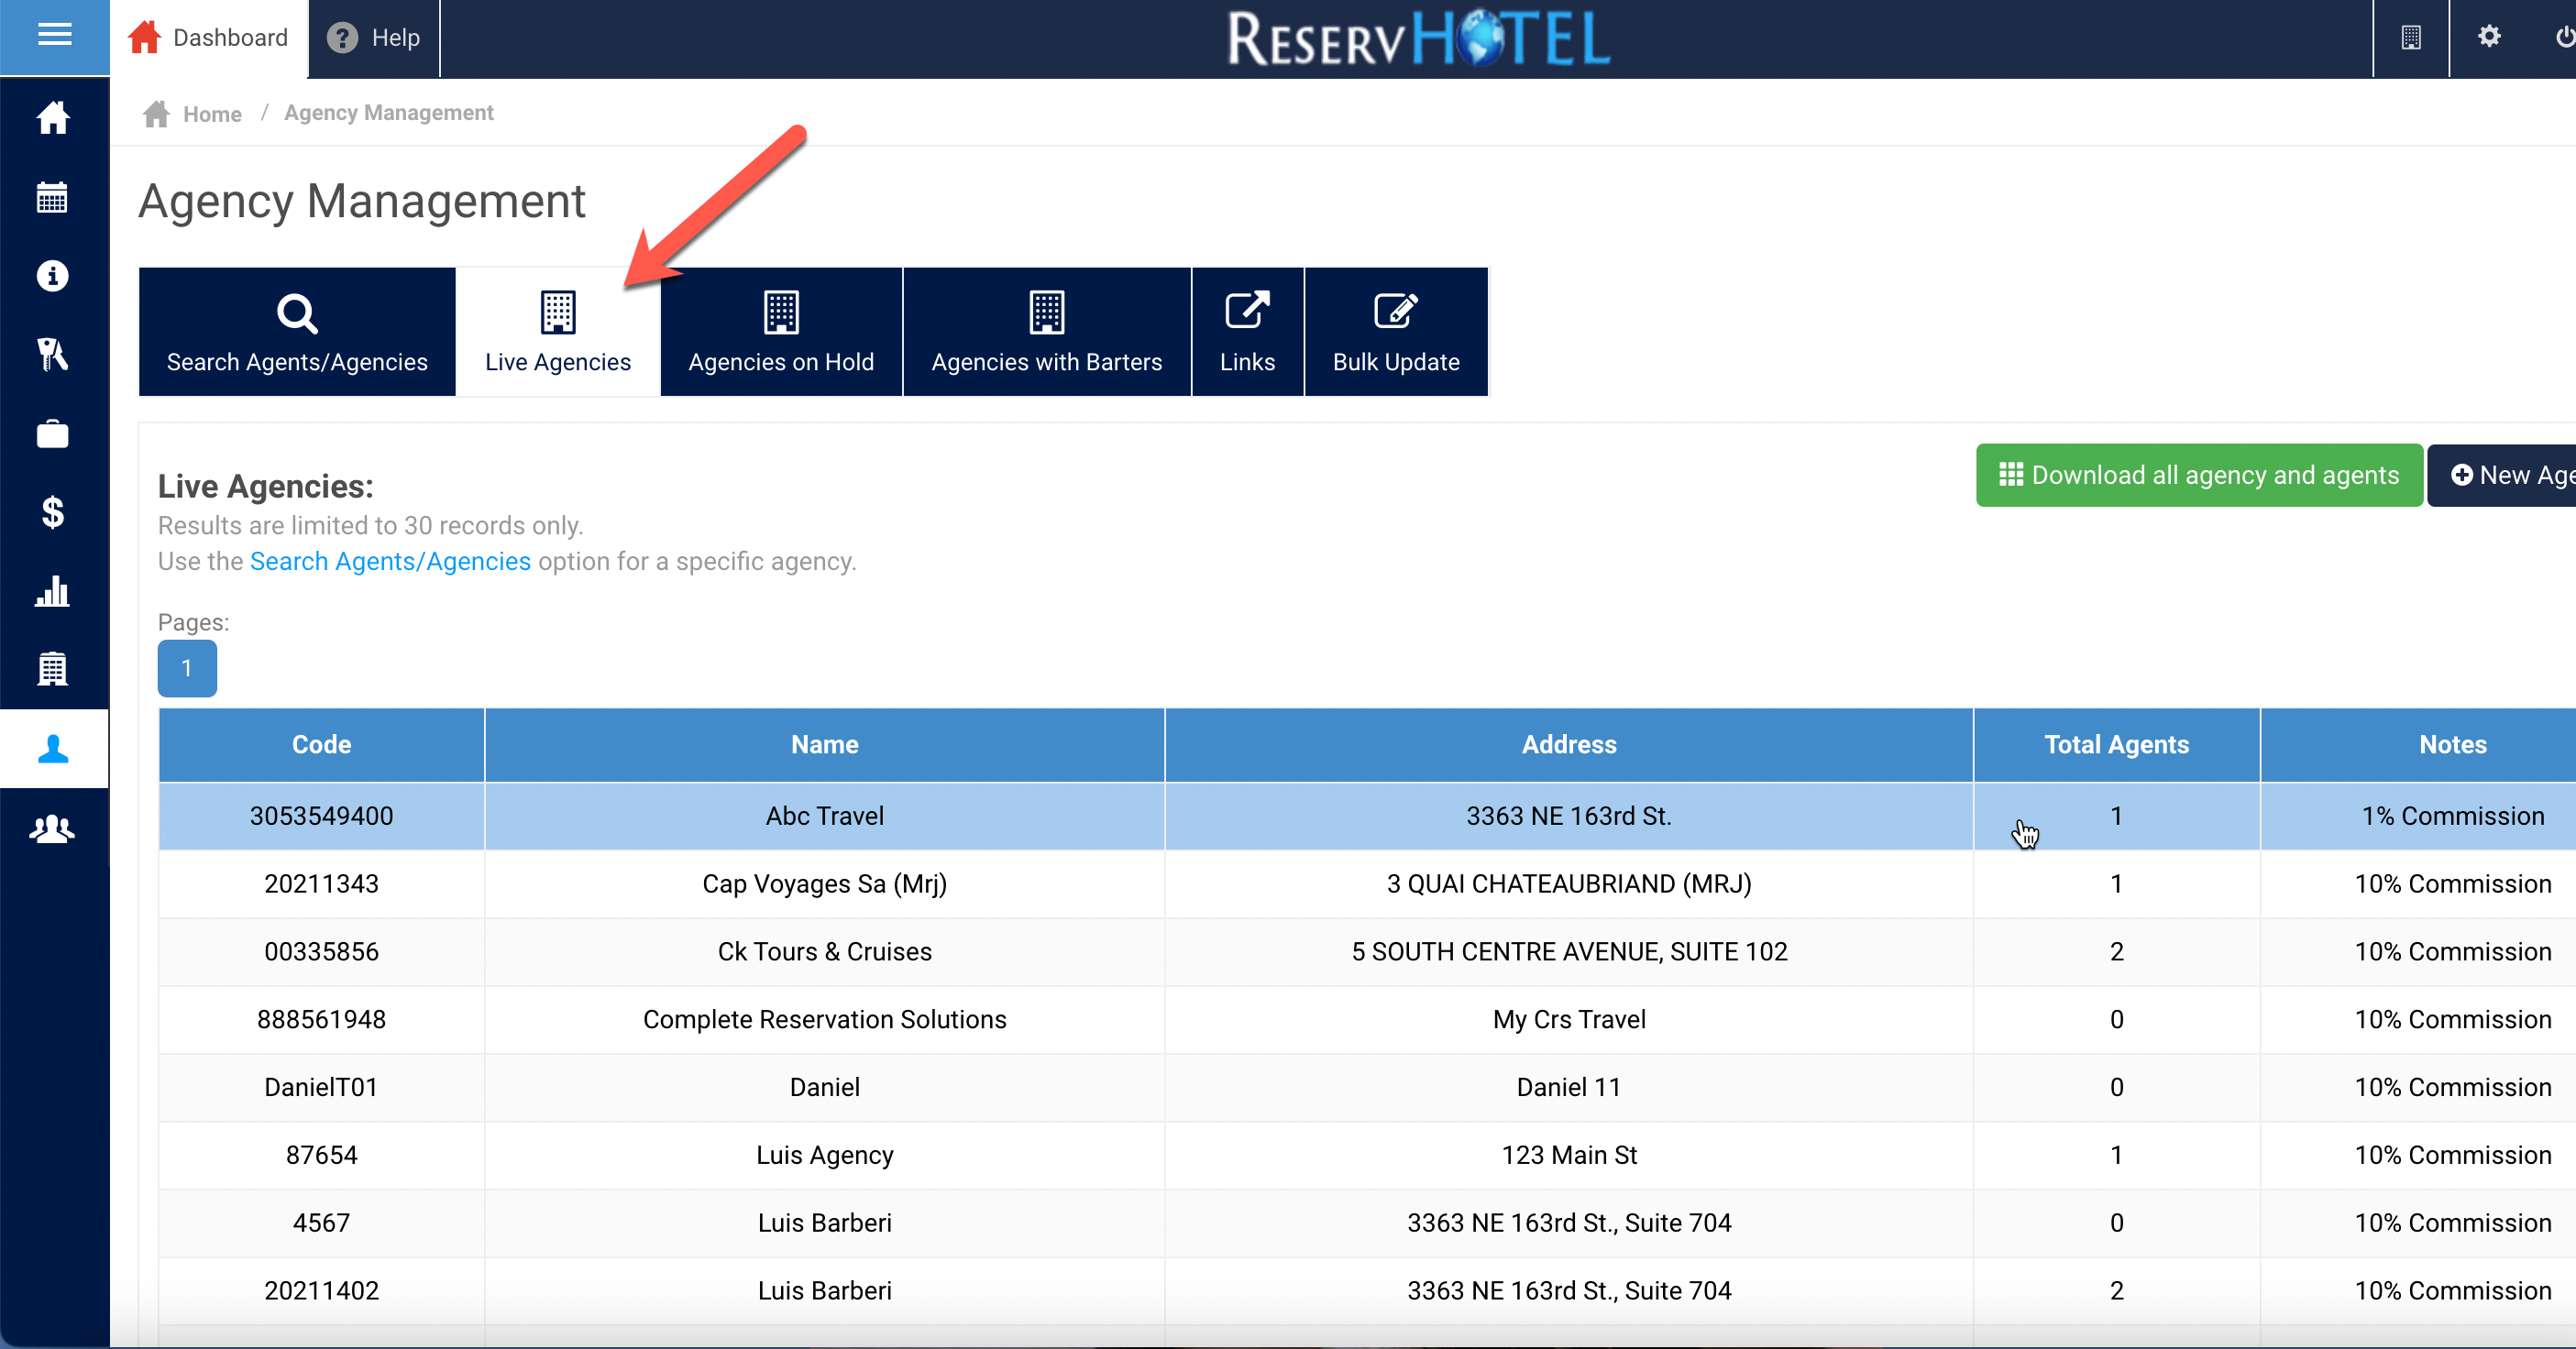This screenshot has width=2576, height=1349.
Task: Open Help in the top bar
Action: click(x=374, y=38)
